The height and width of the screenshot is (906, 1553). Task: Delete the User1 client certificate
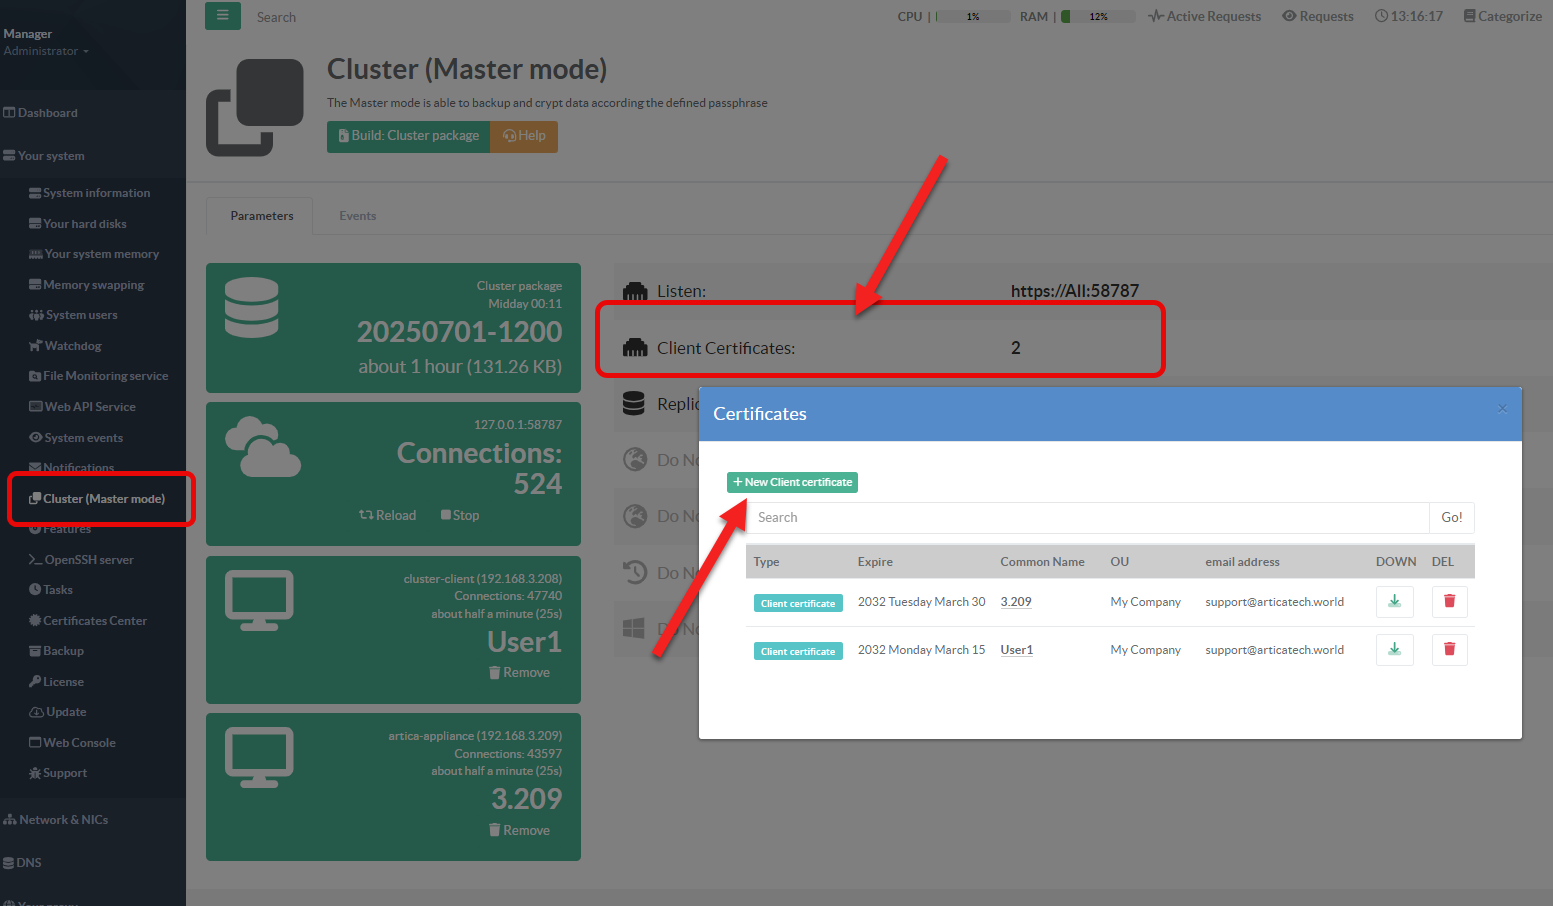click(x=1449, y=650)
